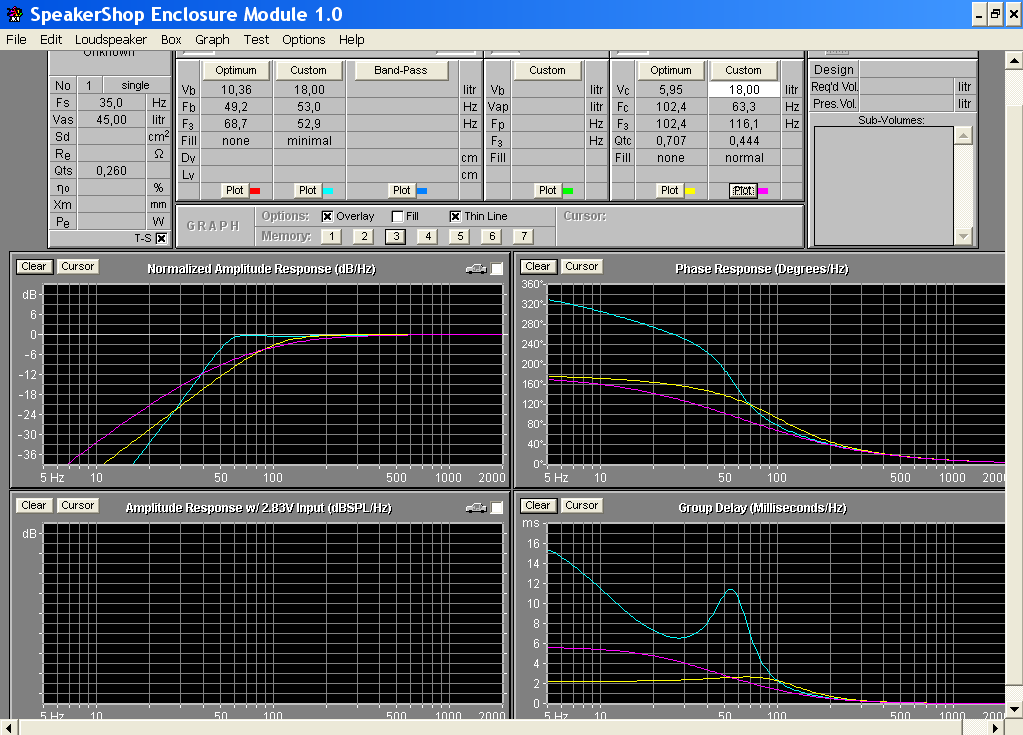Open the Loudspeaker menu

[111, 40]
